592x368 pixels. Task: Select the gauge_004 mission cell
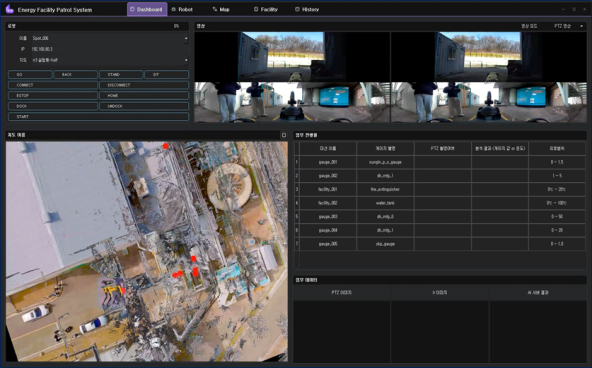[x=328, y=230]
